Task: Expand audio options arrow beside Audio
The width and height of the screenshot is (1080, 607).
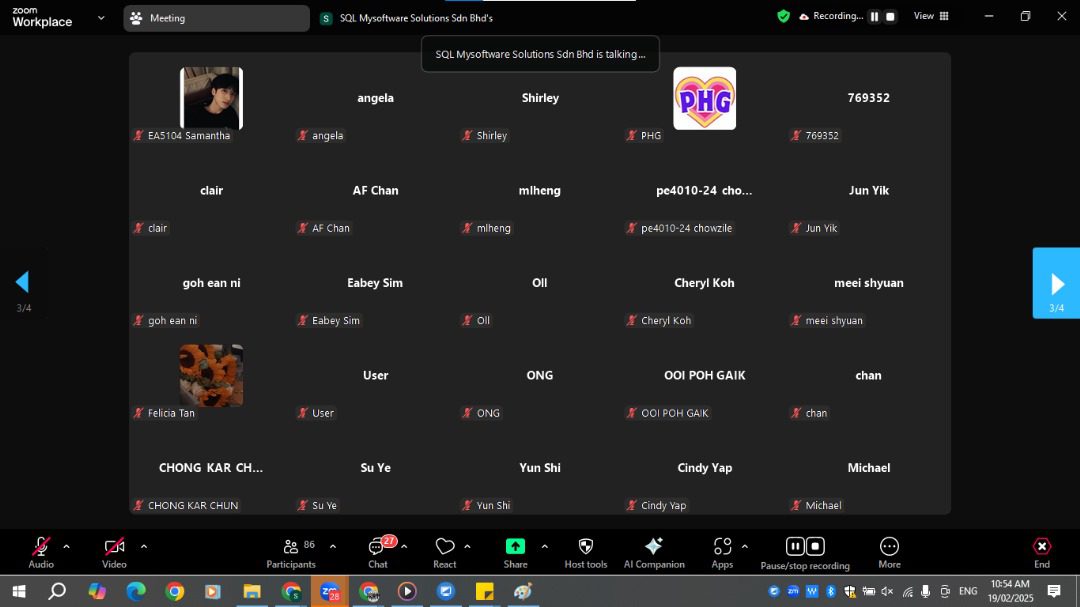Action: pyautogui.click(x=67, y=546)
